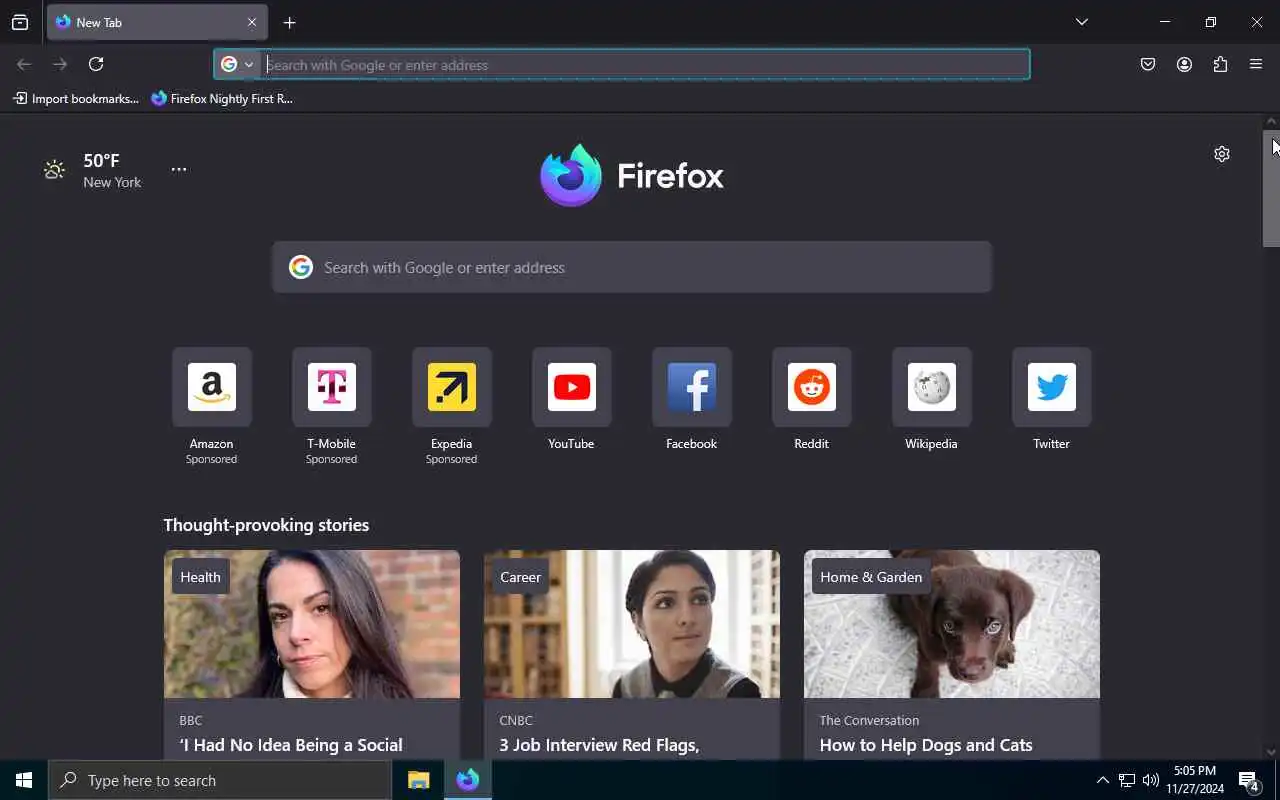Image resolution: width=1280 pixels, height=800 pixels.
Task: Open the weather widget for New York
Action: (x=93, y=170)
